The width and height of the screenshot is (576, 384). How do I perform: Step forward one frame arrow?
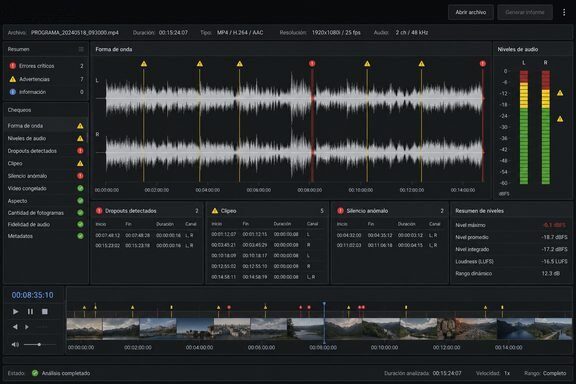coord(26,327)
